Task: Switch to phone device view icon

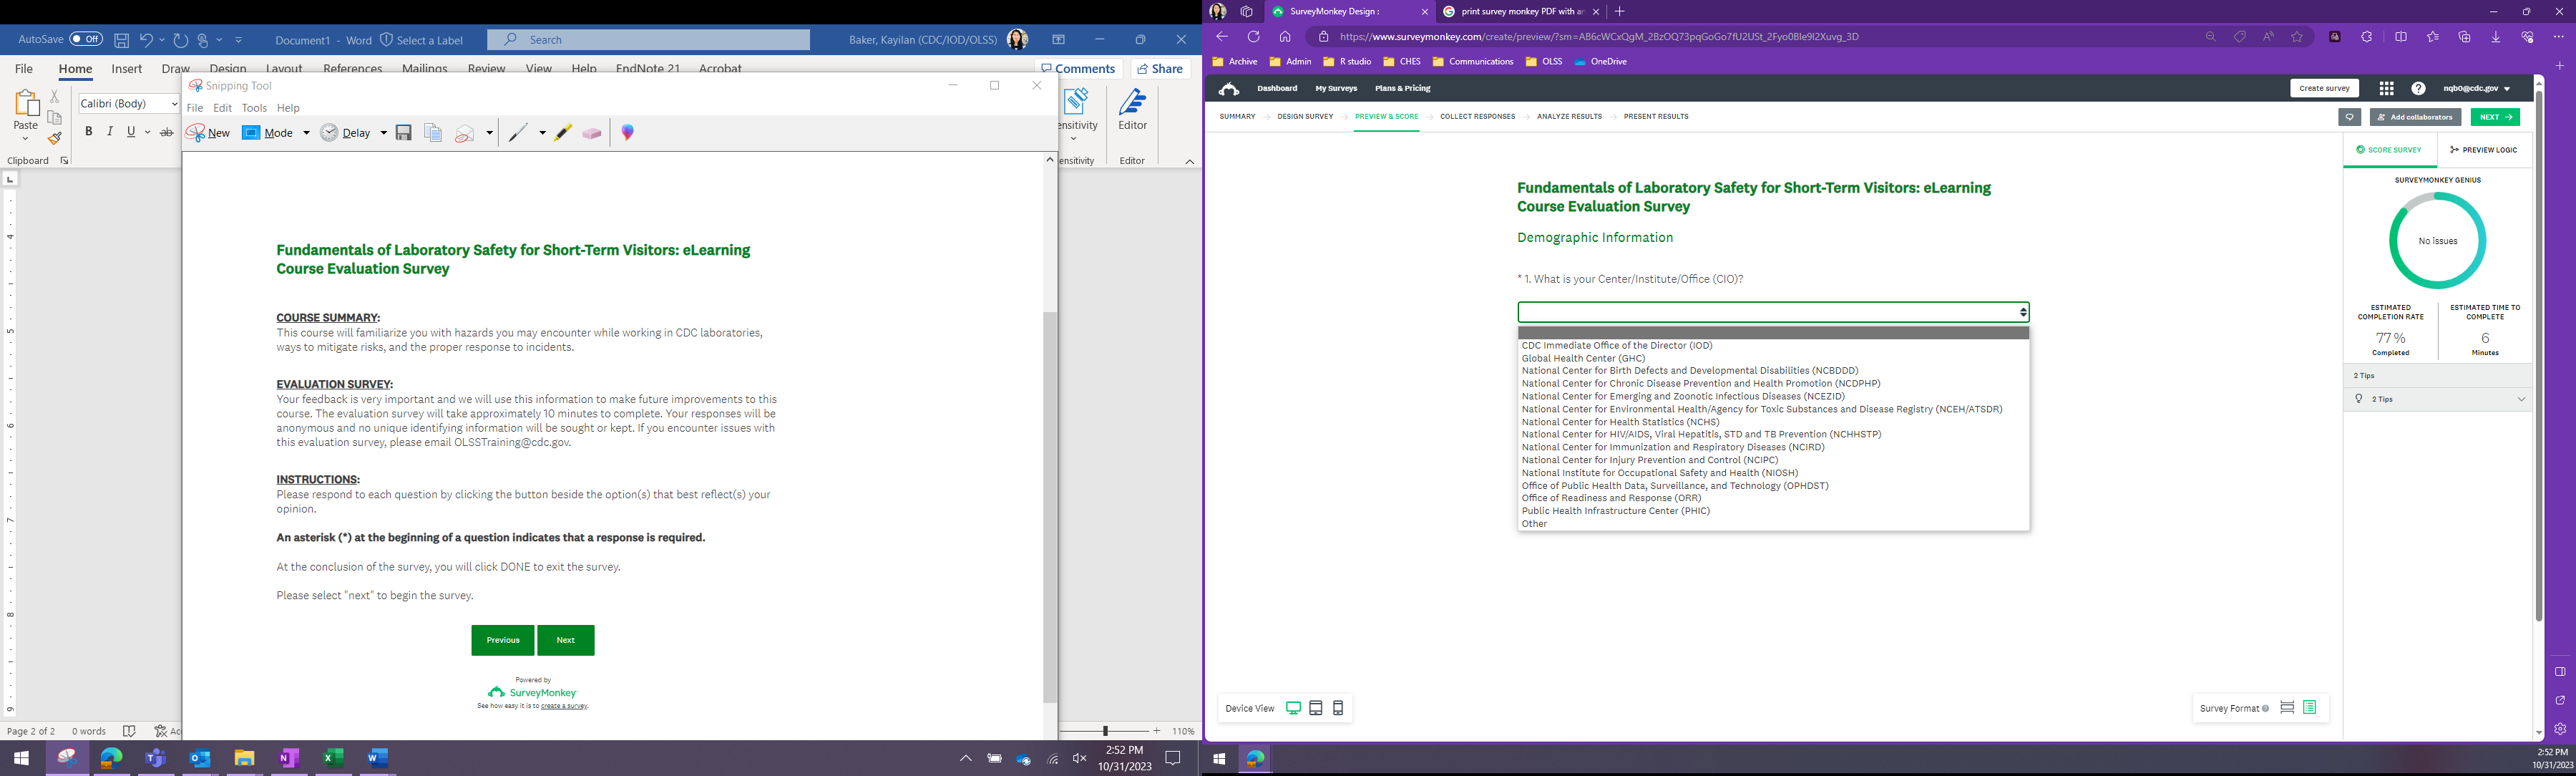Action: (1338, 708)
